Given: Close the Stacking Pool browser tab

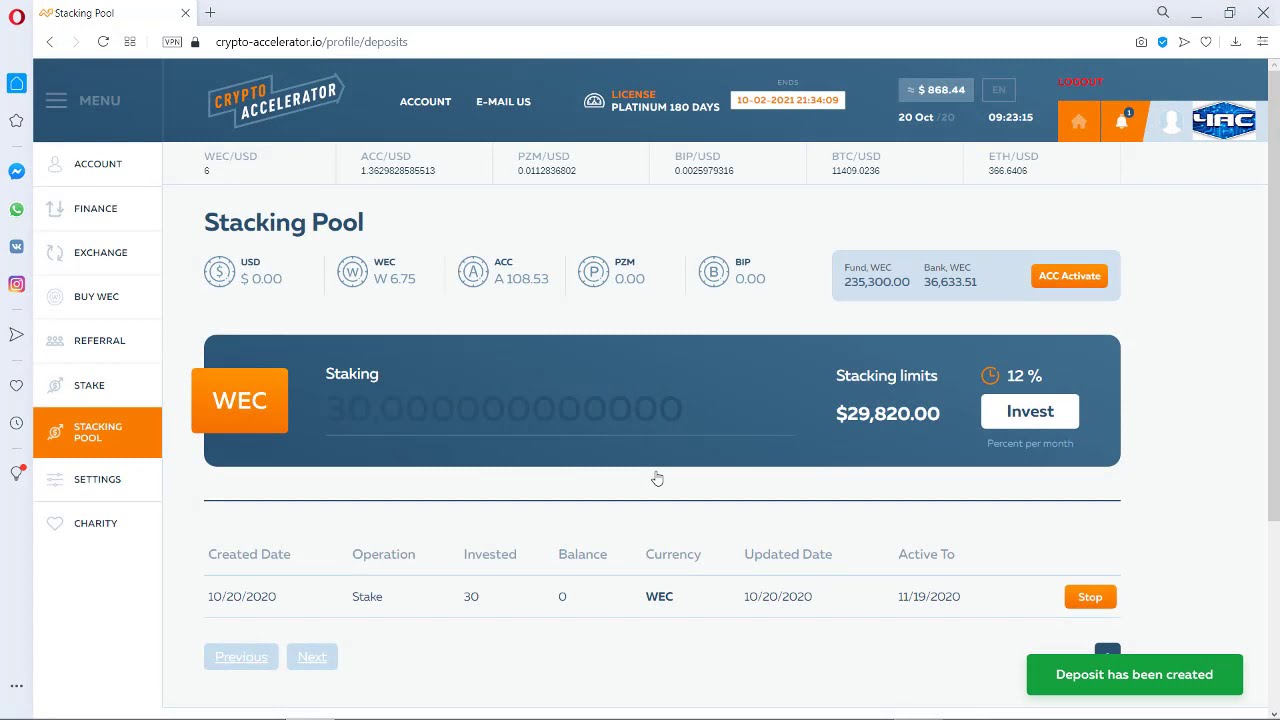Looking at the screenshot, I should [185, 13].
